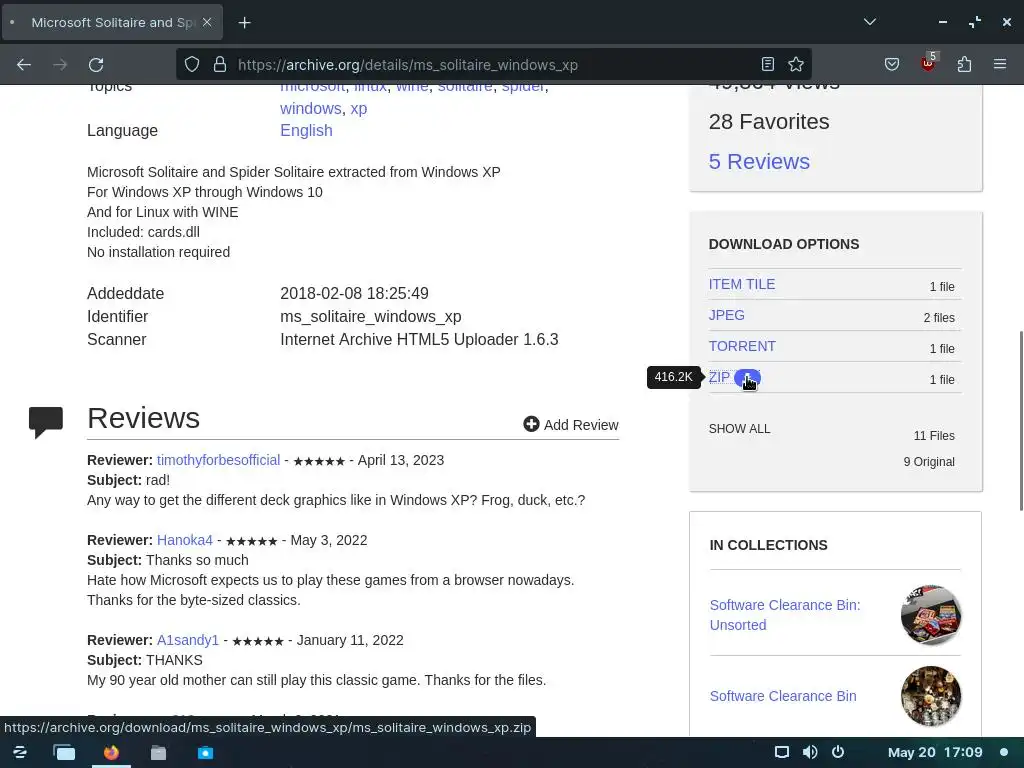Open tracking protection shield icon

[191, 64]
